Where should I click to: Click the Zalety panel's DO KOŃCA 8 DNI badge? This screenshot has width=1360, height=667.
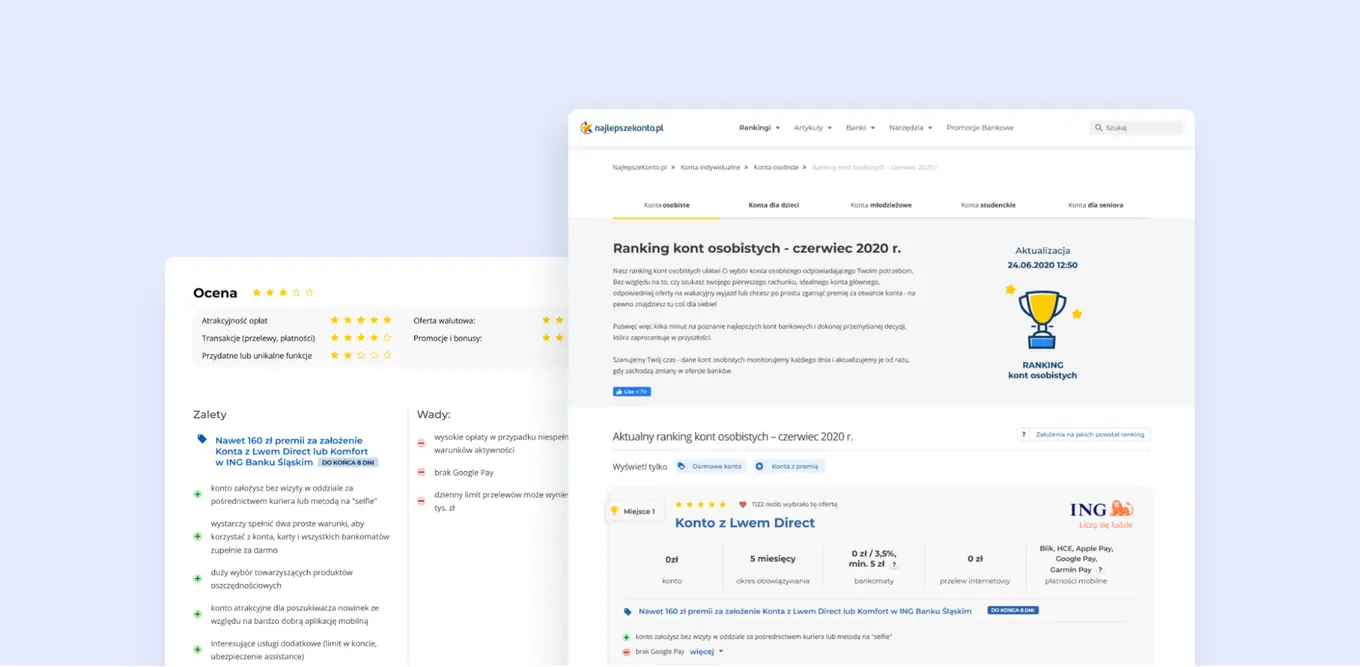[348, 463]
